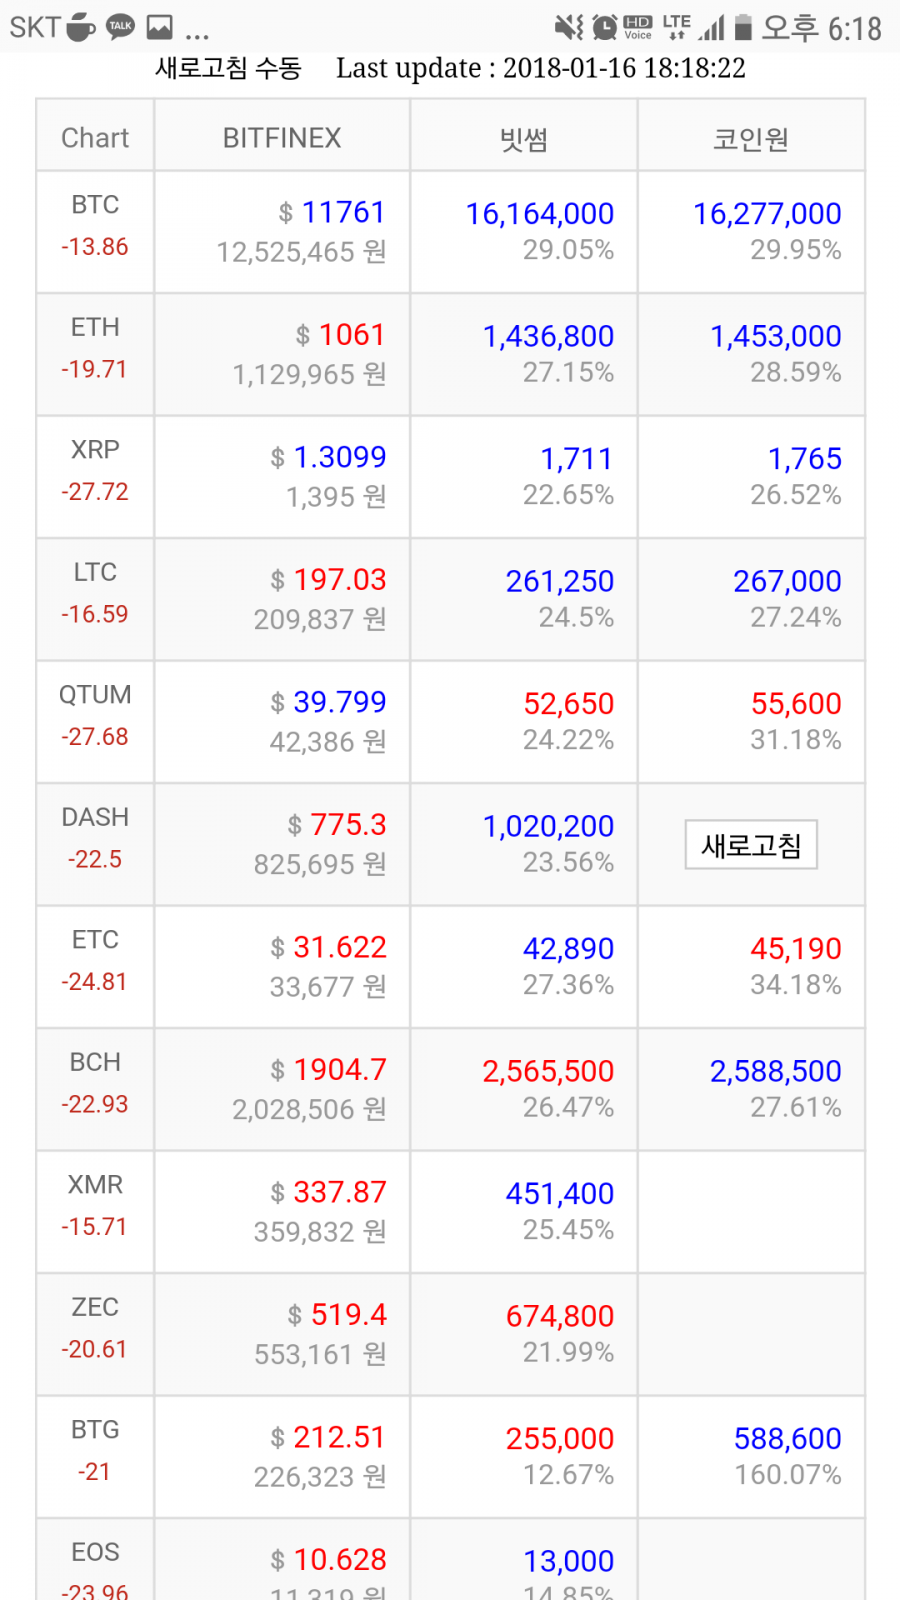Tap Coinone BCH price 2,588,500
This screenshot has height=1600, width=900.
(776, 1071)
